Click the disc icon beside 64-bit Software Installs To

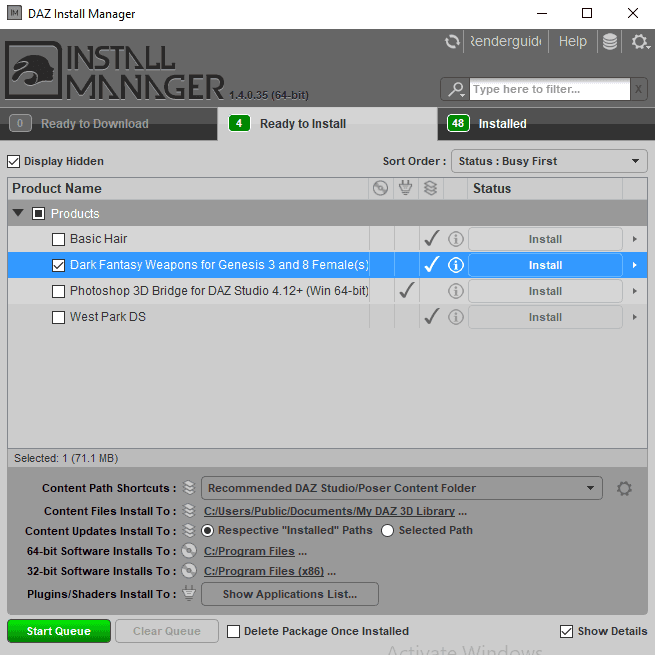[x=189, y=551]
